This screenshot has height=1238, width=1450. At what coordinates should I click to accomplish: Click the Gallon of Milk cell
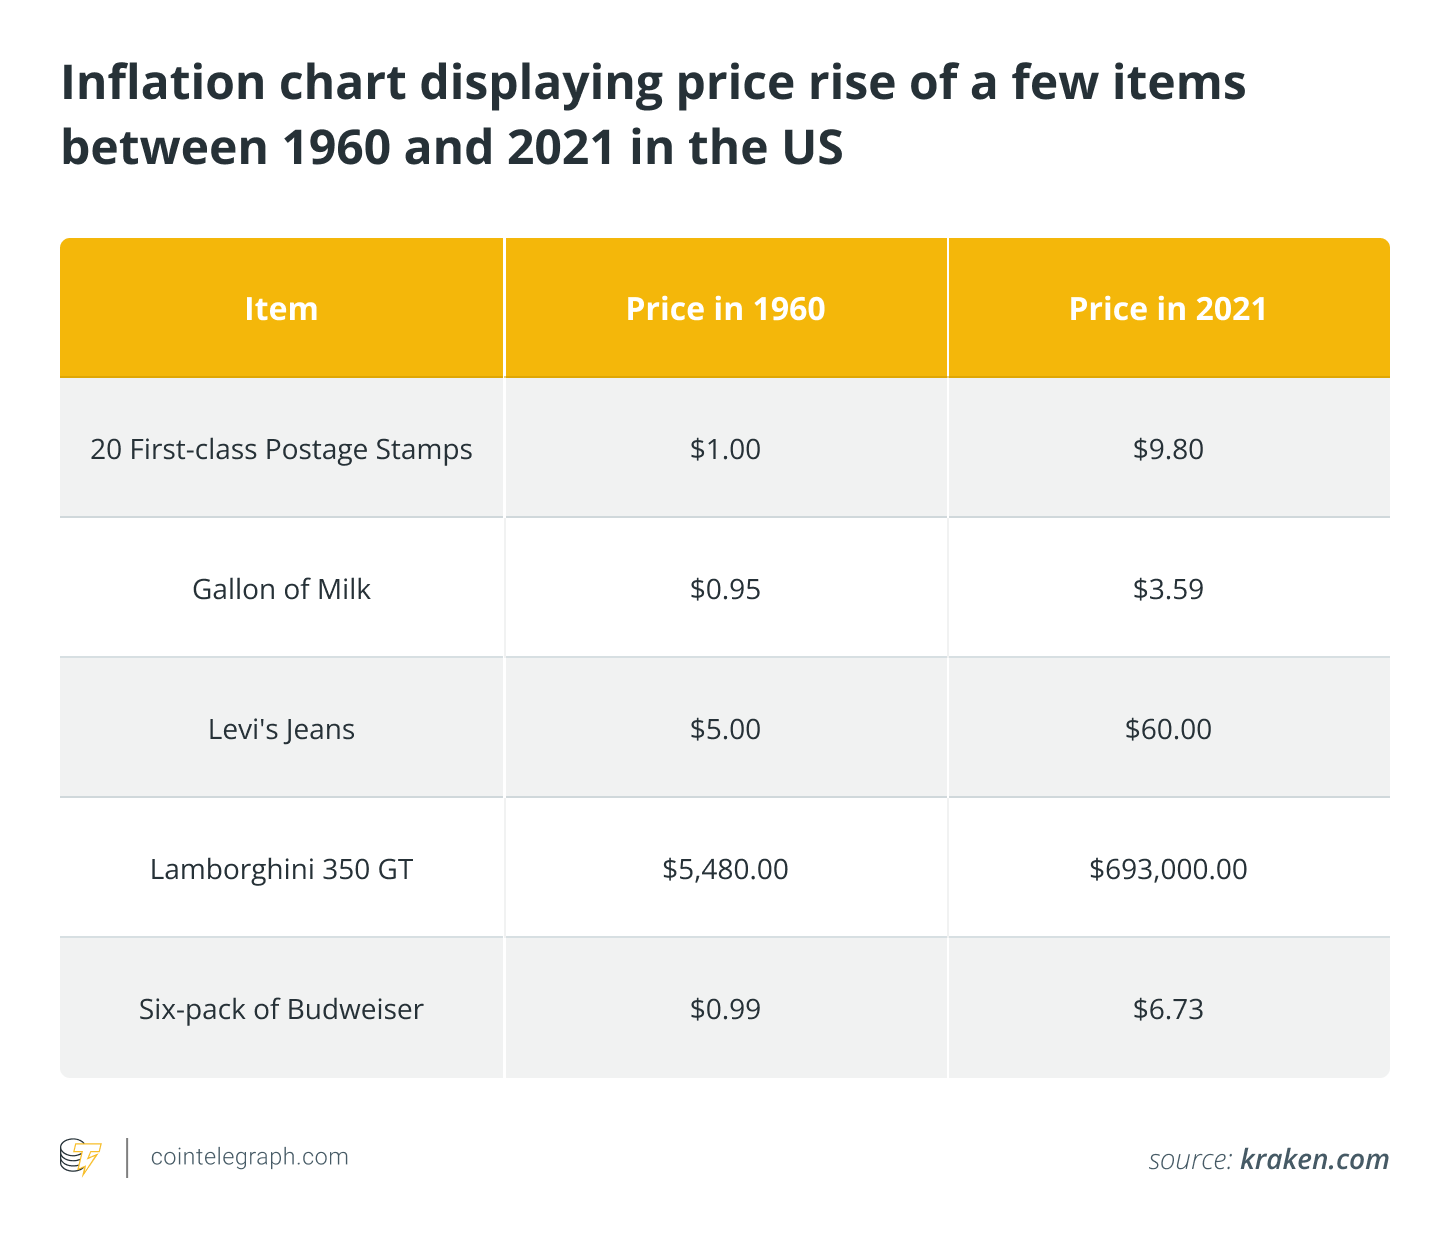tap(281, 589)
